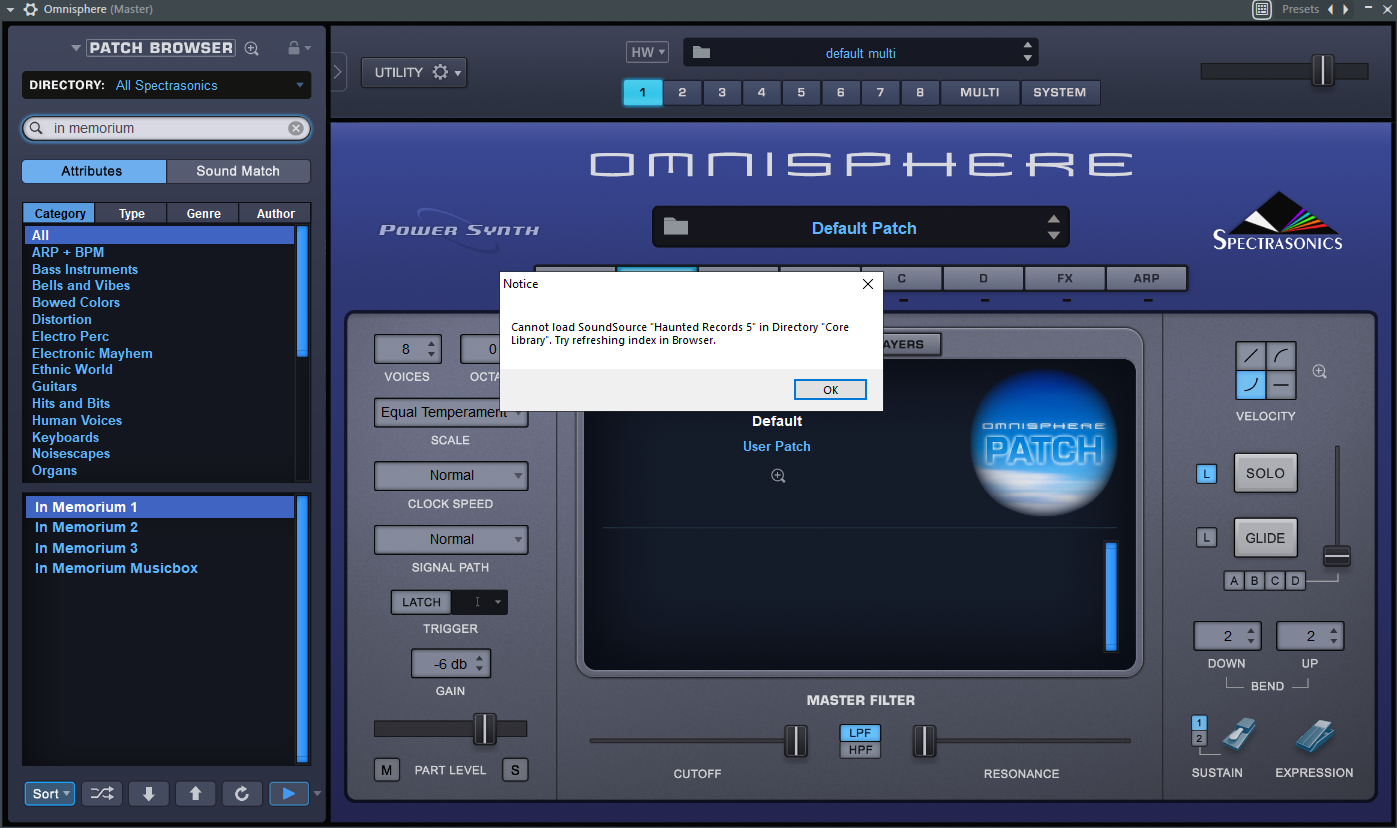Adjust the Part Level slider handle
The height and width of the screenshot is (828, 1397).
(x=485, y=728)
